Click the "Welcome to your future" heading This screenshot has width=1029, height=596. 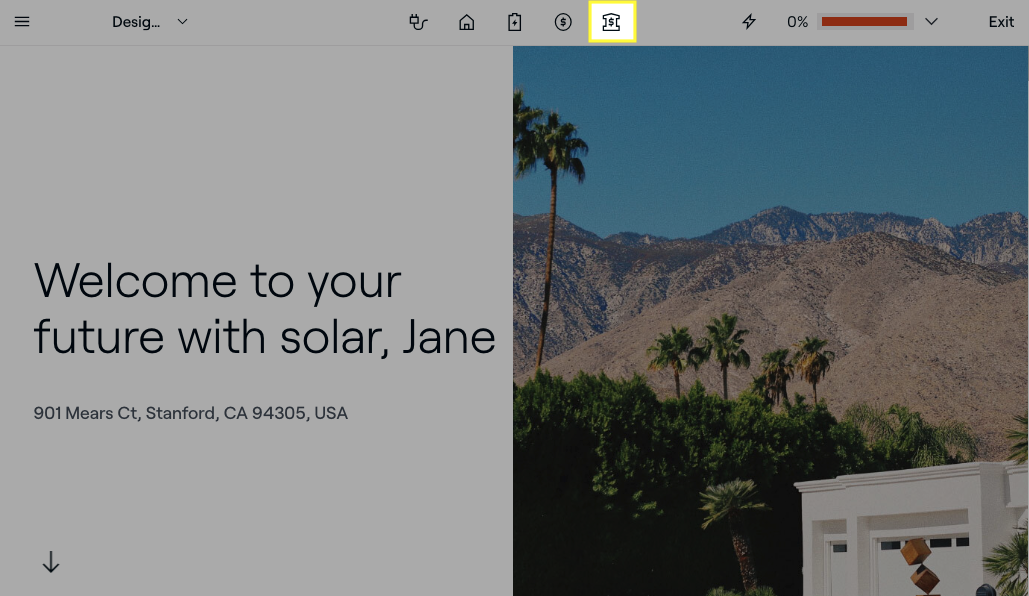pyautogui.click(x=264, y=308)
